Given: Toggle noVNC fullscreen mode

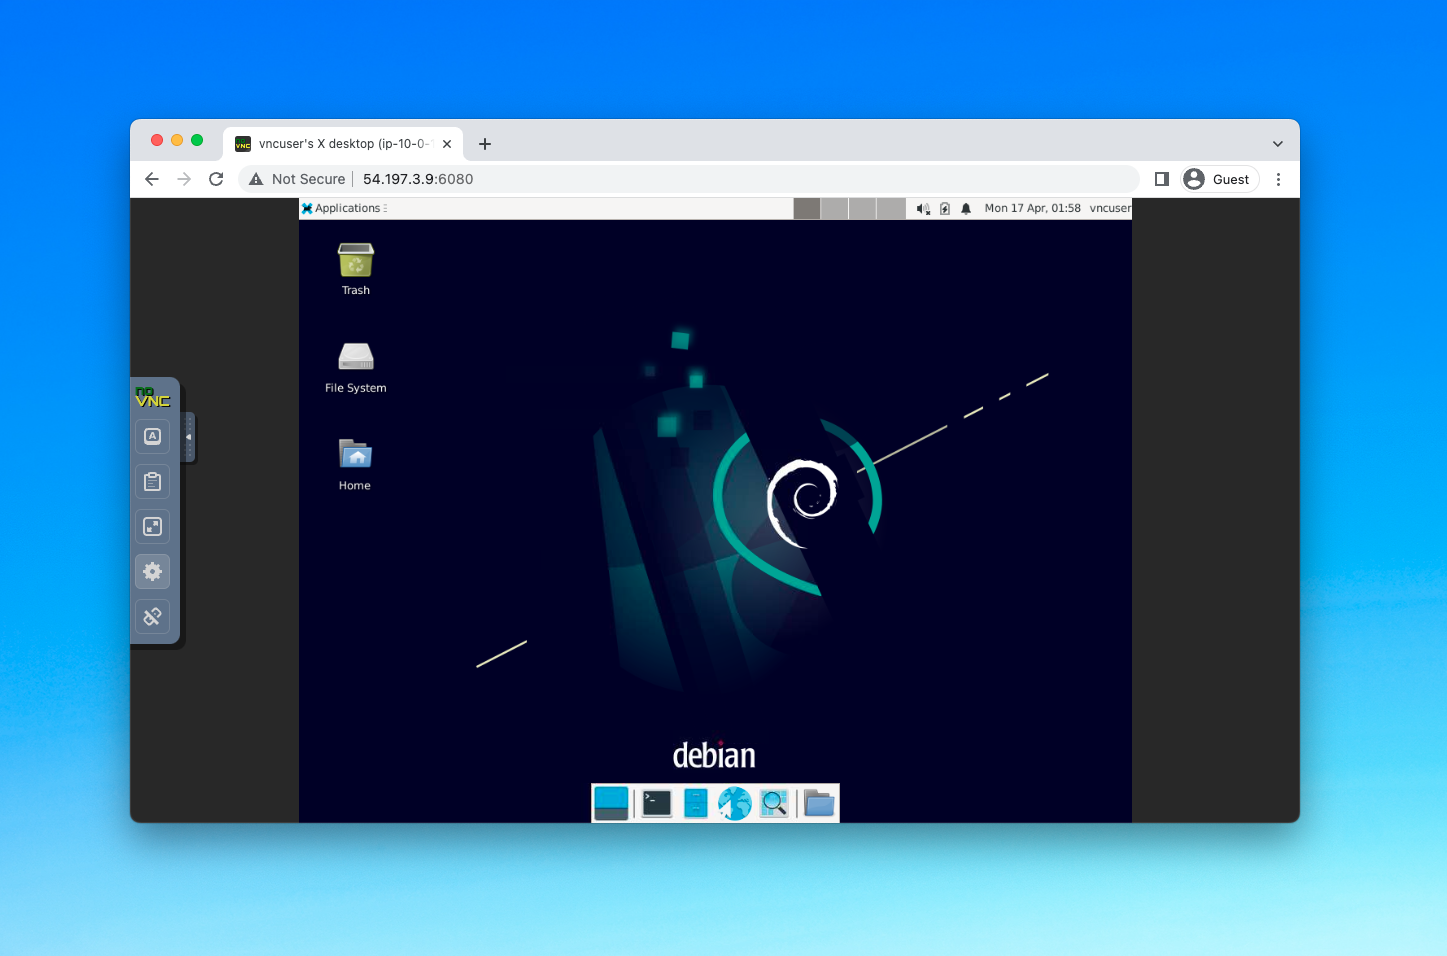Looking at the screenshot, I should tap(153, 527).
